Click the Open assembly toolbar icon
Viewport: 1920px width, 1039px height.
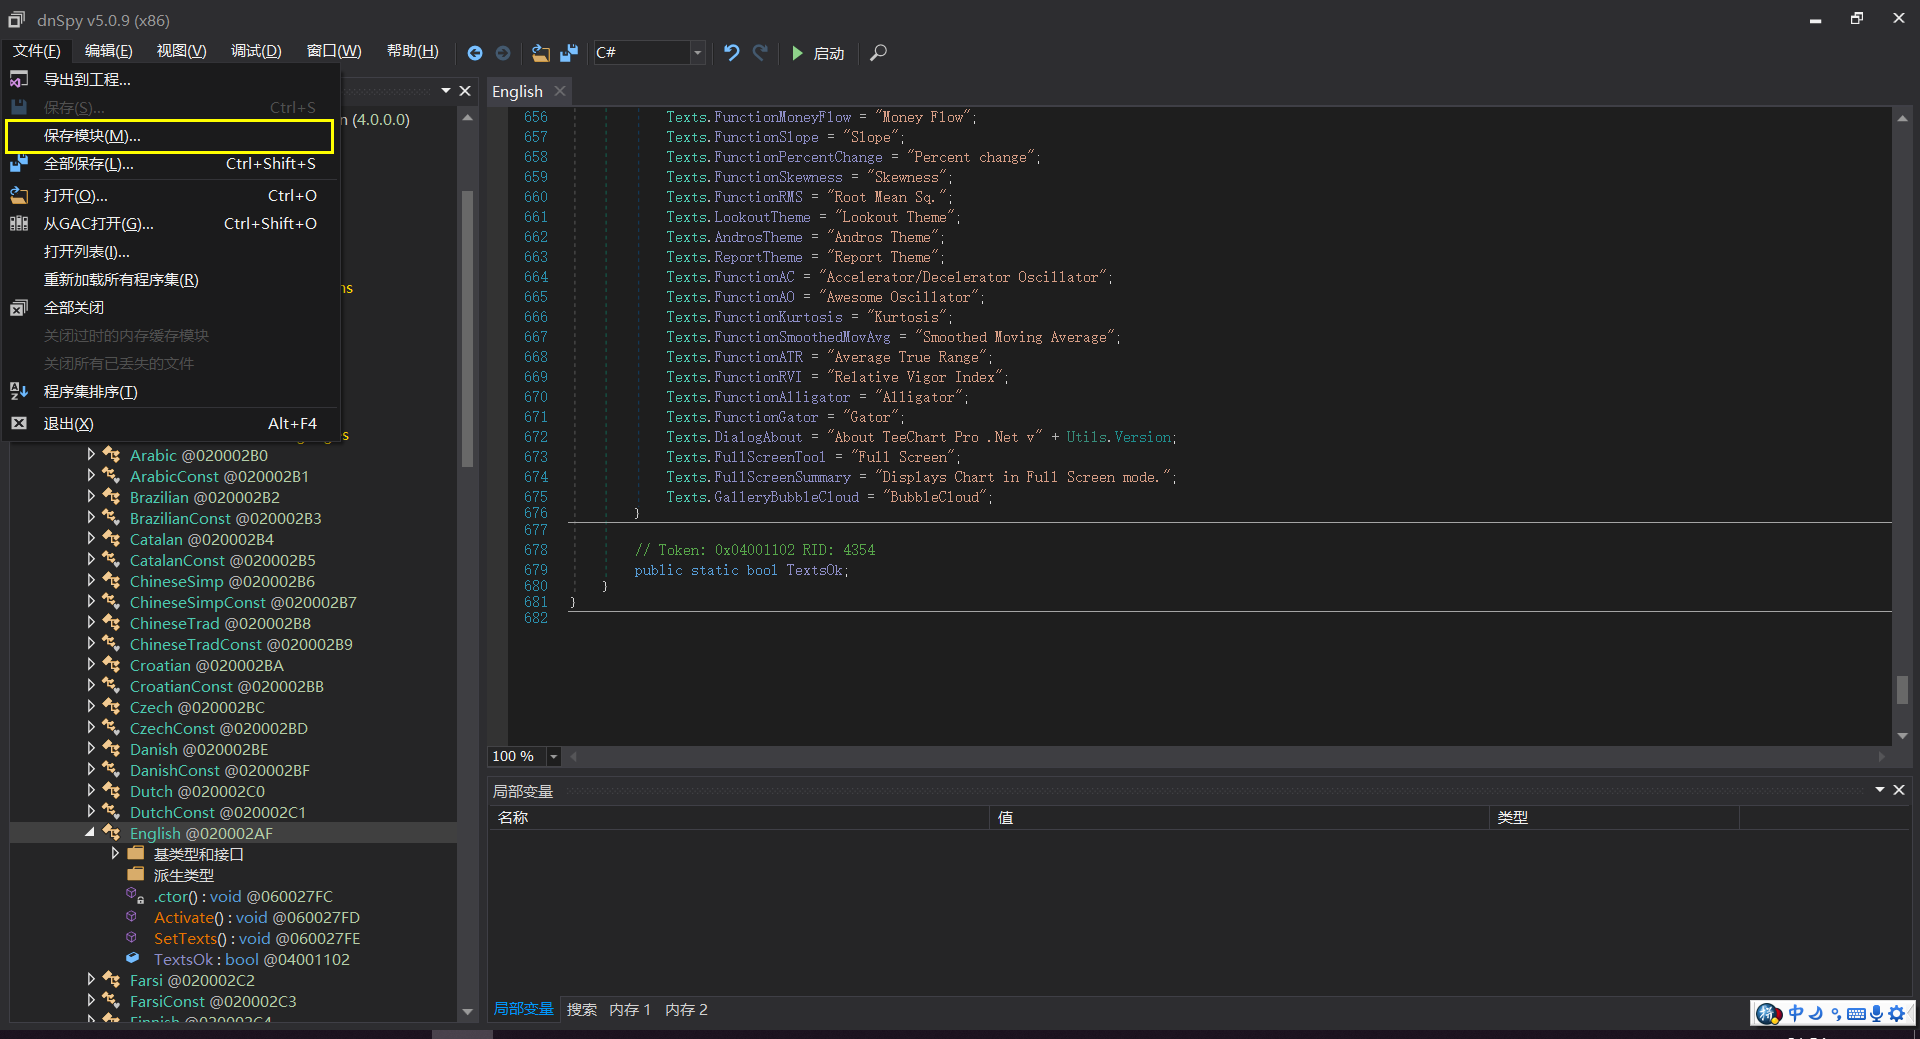pyautogui.click(x=541, y=53)
